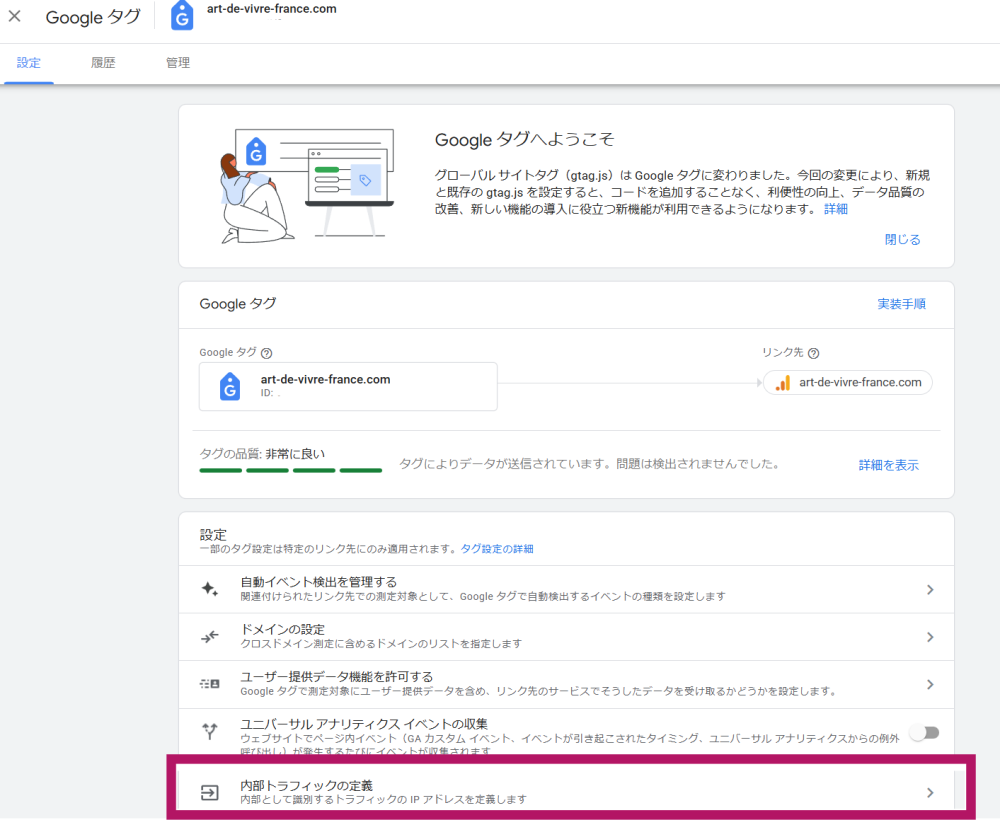Expand ドメインの設定 with its chevron
1000x820 pixels.
pos(930,637)
